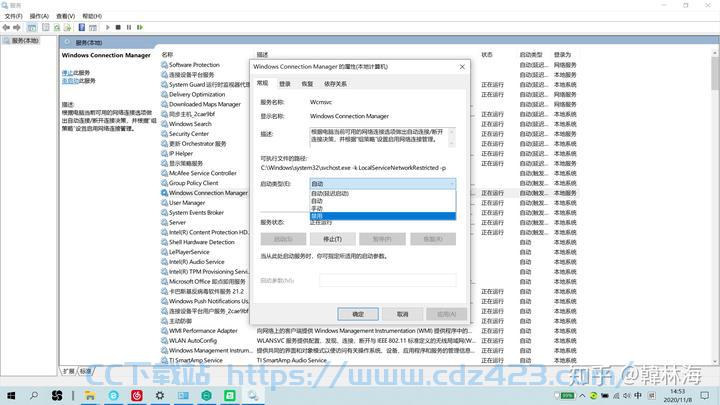Screen dimensions: 720x405
Task: Click the Export list toolbar icon
Action: (x=67, y=28)
